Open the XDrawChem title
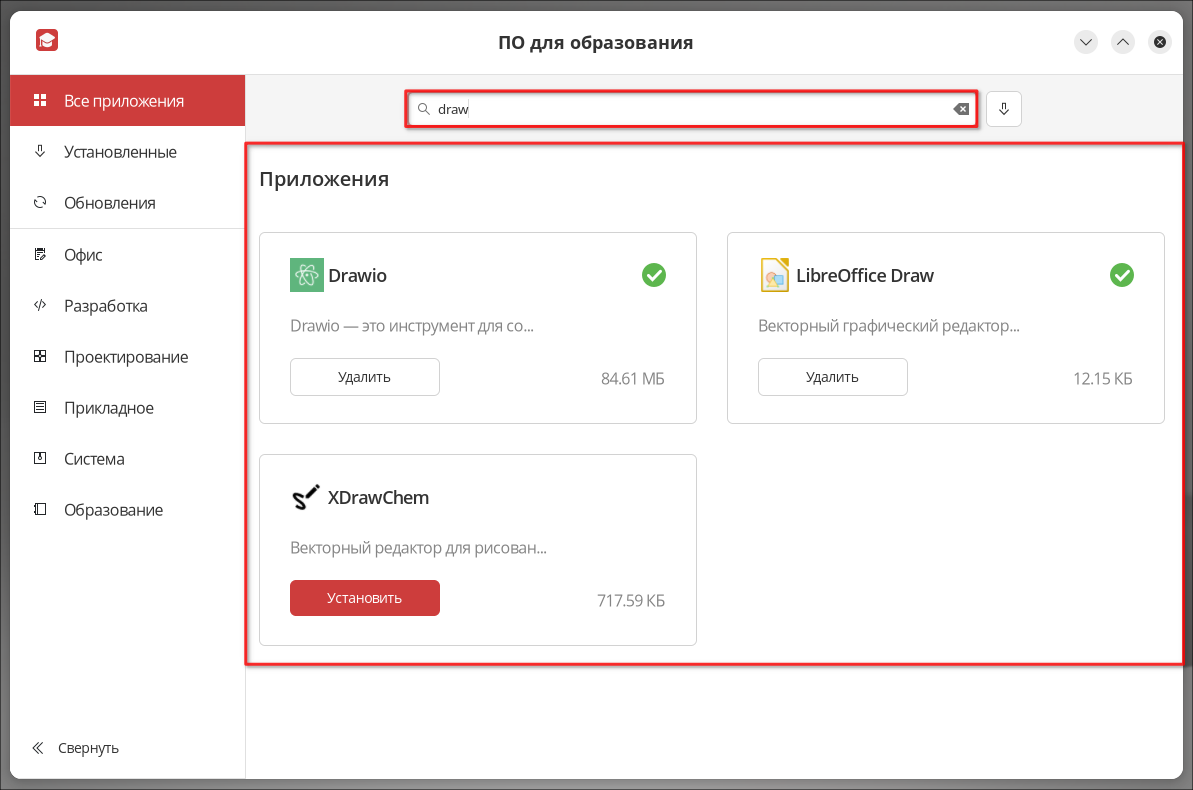This screenshot has height=790, width=1193. [378, 498]
